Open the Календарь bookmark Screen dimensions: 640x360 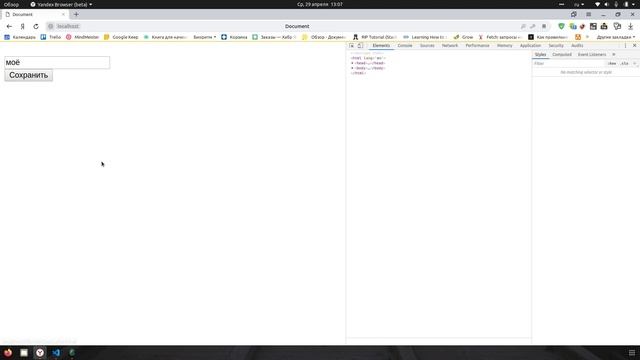(x=20, y=37)
